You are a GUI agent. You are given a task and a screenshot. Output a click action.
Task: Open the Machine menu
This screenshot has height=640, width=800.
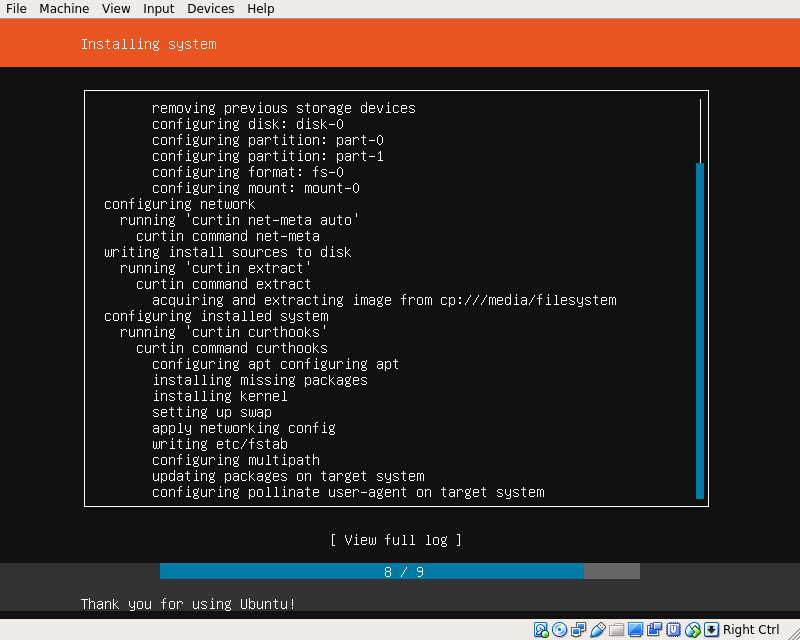pyautogui.click(x=64, y=9)
